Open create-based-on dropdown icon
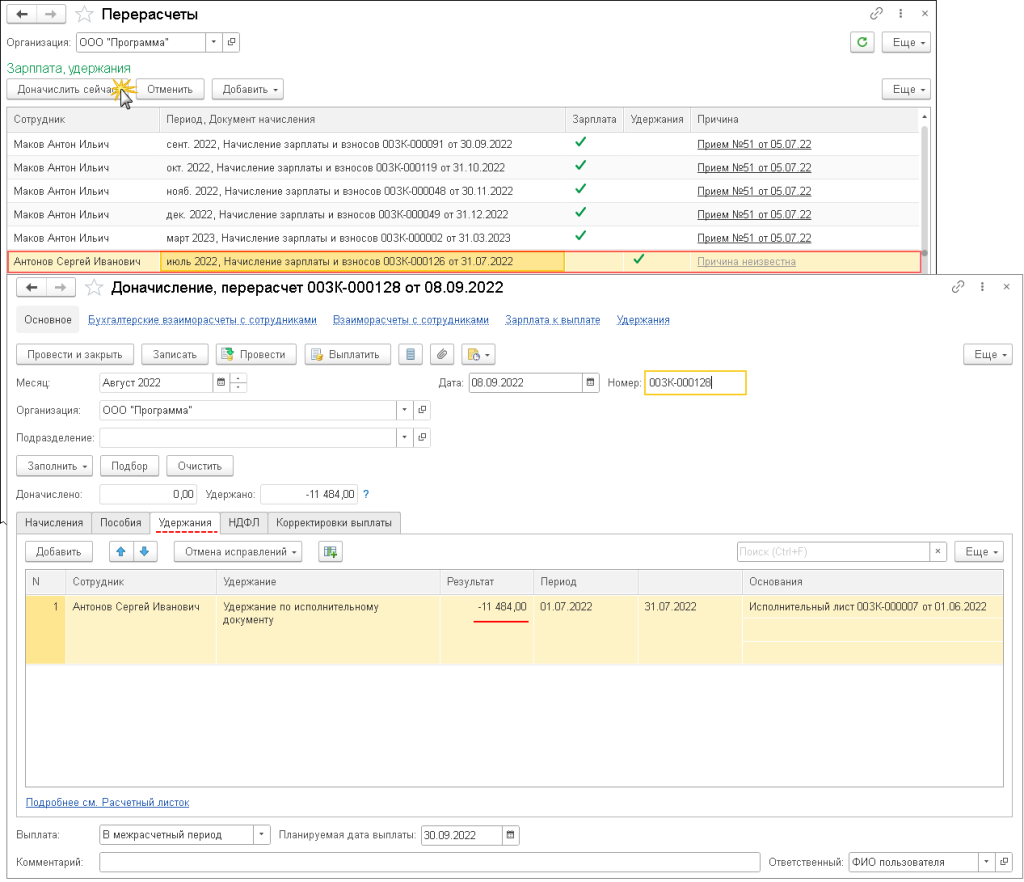Screen dimensions: 1024x882 (479, 354)
